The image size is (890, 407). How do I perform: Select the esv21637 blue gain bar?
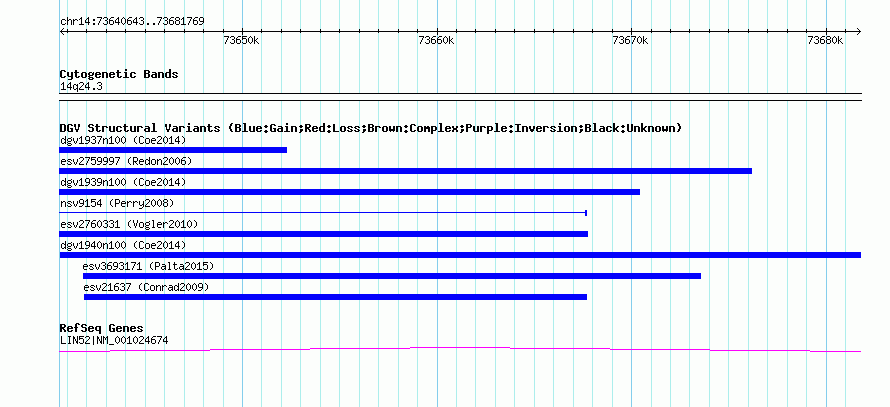335,297
